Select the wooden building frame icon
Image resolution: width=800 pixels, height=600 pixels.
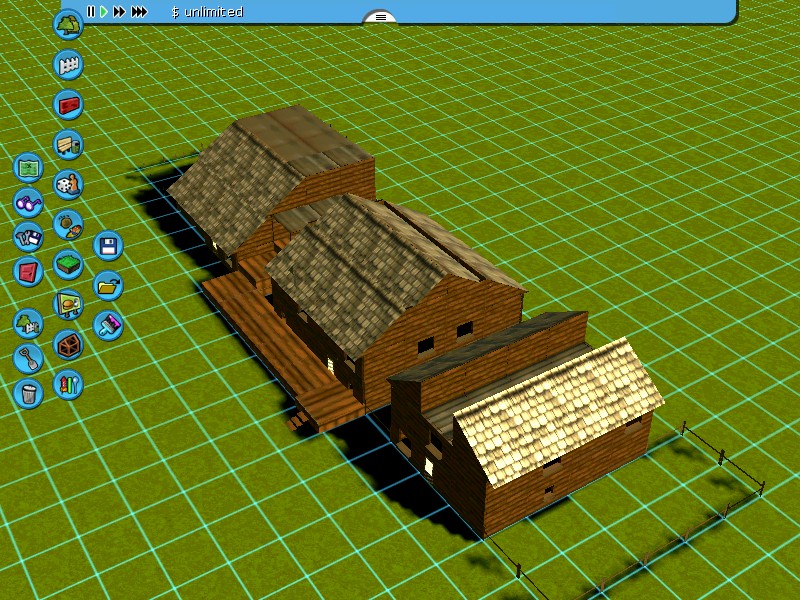68,345
